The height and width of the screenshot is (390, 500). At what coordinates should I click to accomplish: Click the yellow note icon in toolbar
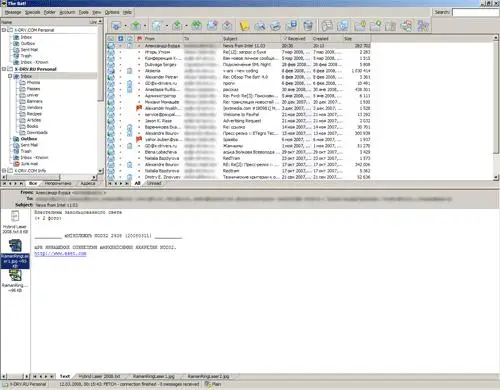tap(244, 26)
